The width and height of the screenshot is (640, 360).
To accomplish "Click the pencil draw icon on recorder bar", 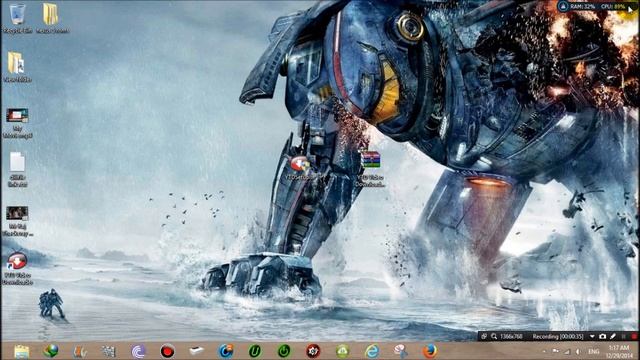I will point(613,336).
